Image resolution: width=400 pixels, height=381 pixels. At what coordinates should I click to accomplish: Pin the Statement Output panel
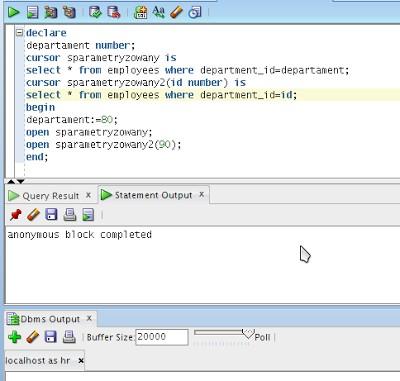[15, 215]
